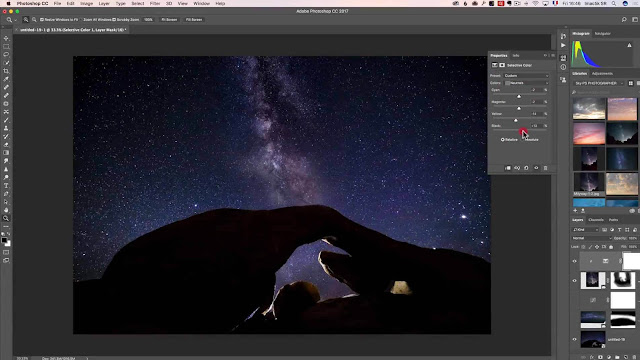Open the Layer menu
Image resolution: width=640 pixels, height=360 pixels.
[x=104, y=3]
